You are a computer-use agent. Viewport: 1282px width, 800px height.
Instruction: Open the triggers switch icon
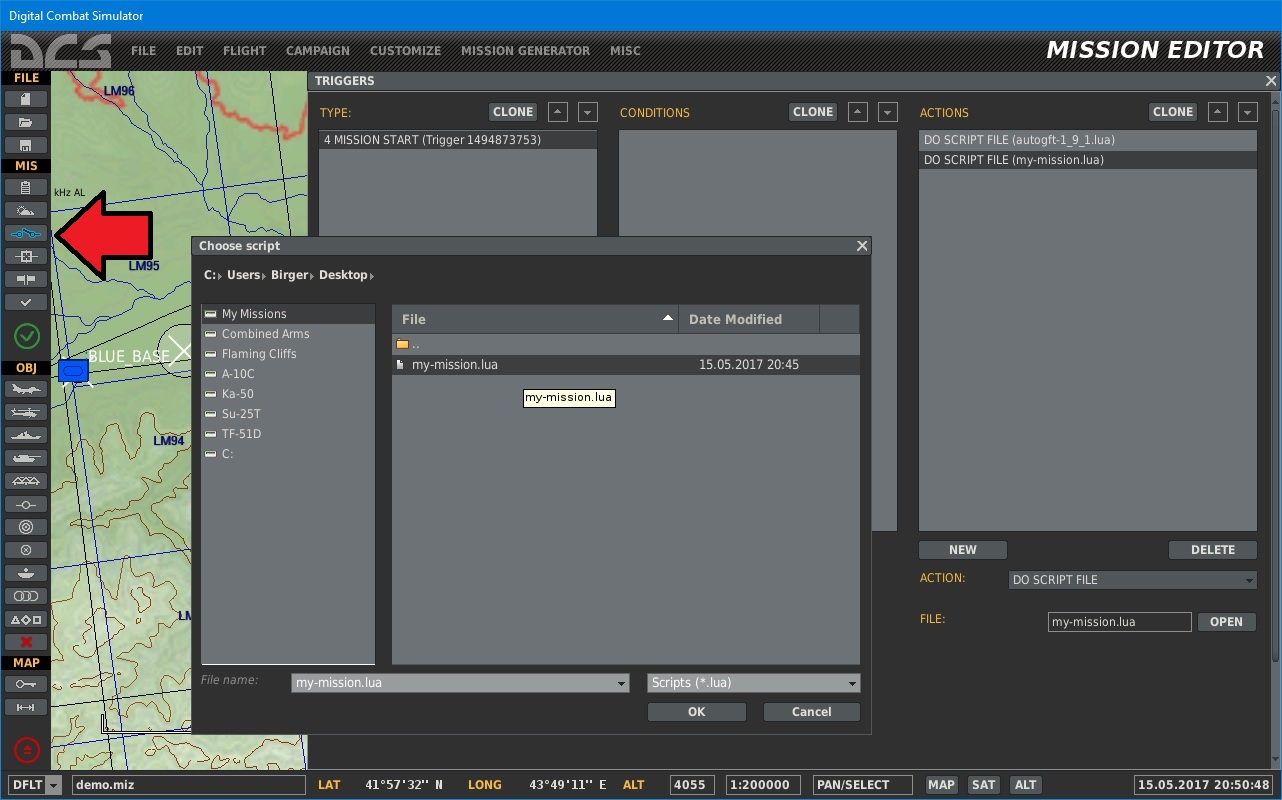coord(26,233)
